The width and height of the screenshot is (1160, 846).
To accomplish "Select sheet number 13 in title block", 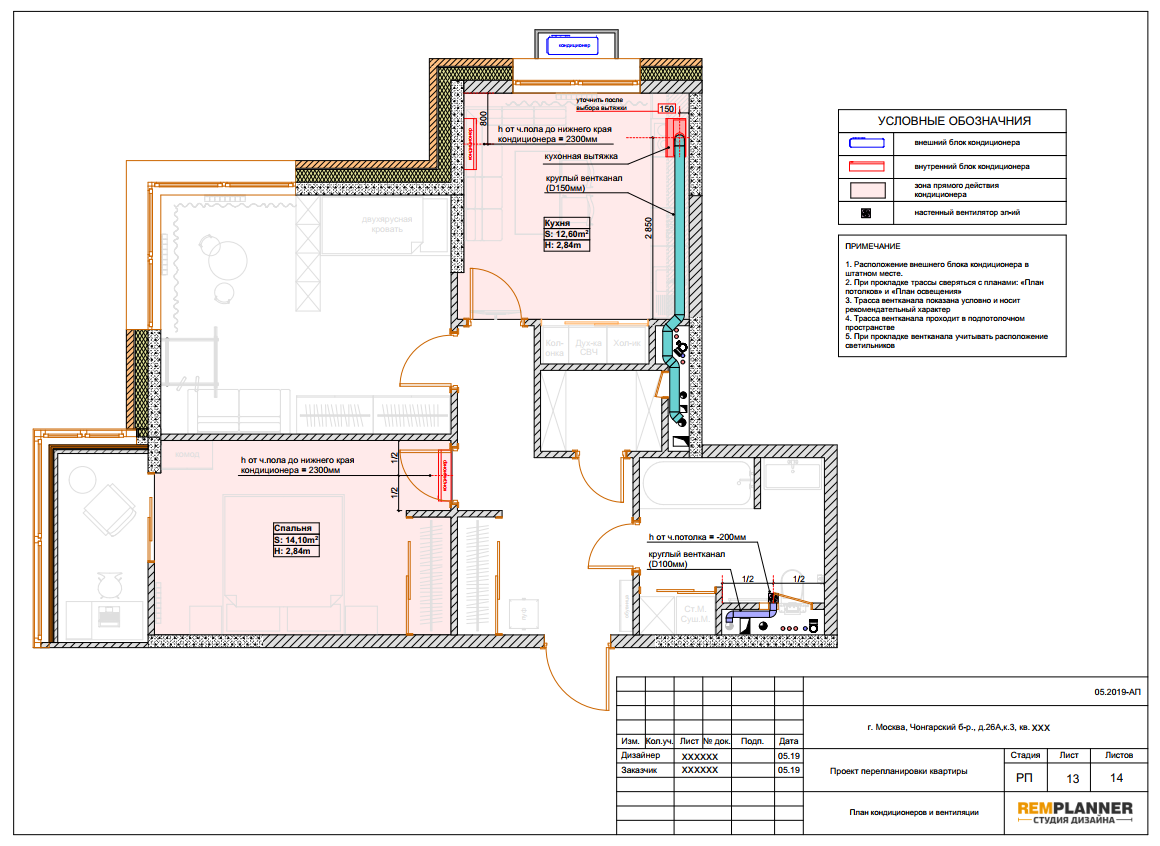I will click(1073, 778).
